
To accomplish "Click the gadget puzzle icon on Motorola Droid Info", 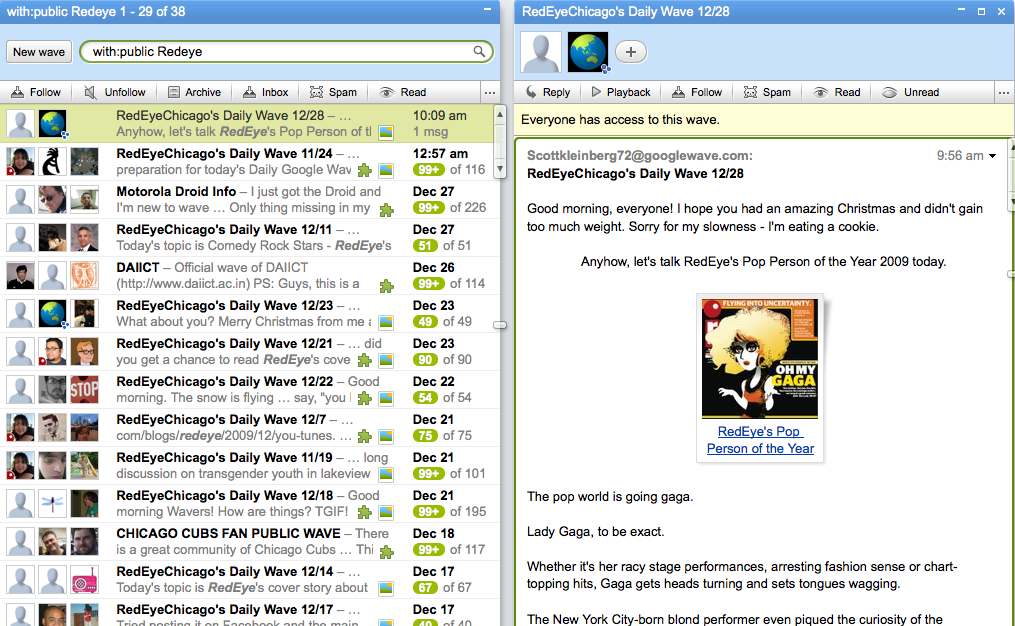I will 386,210.
